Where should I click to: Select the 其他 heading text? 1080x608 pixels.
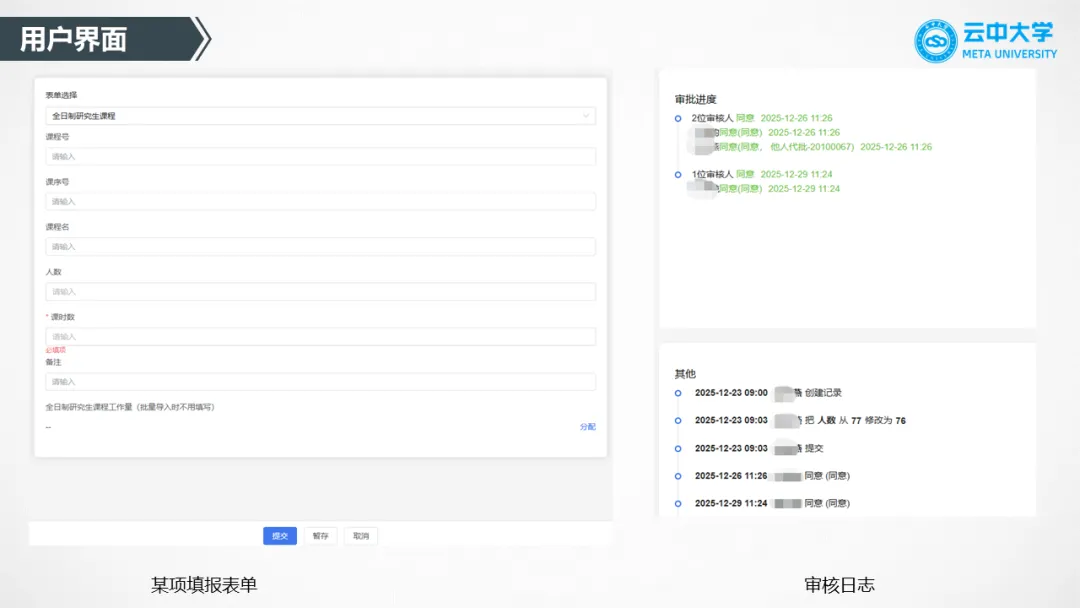[x=685, y=374]
